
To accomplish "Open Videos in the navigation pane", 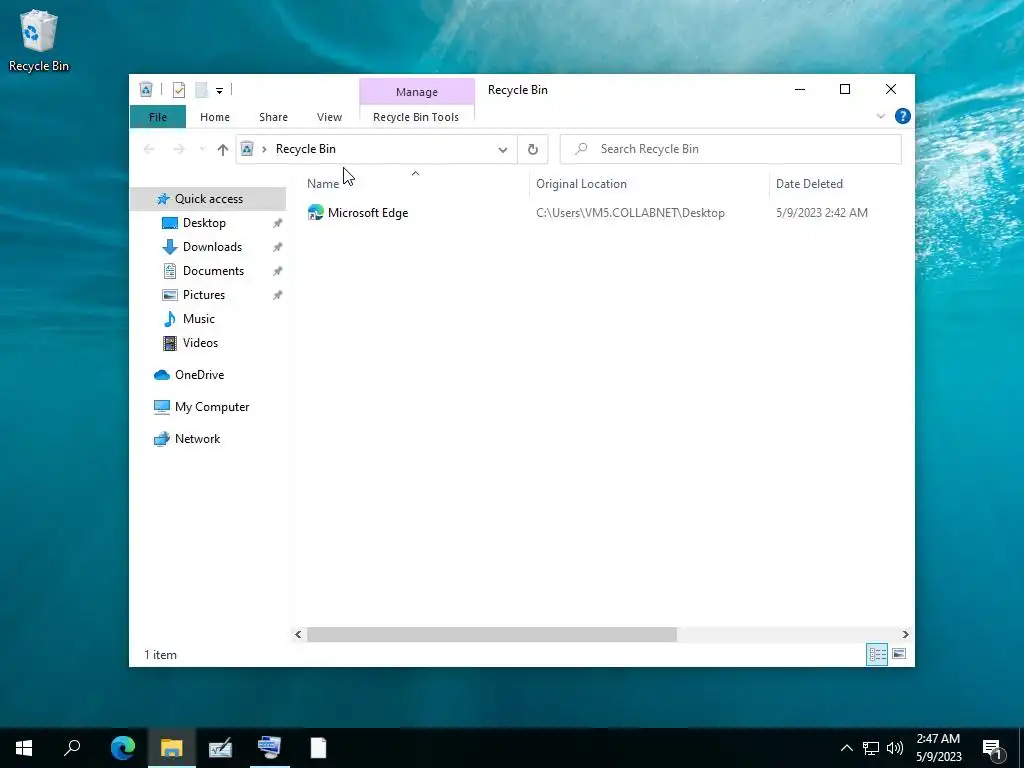I will [x=200, y=343].
